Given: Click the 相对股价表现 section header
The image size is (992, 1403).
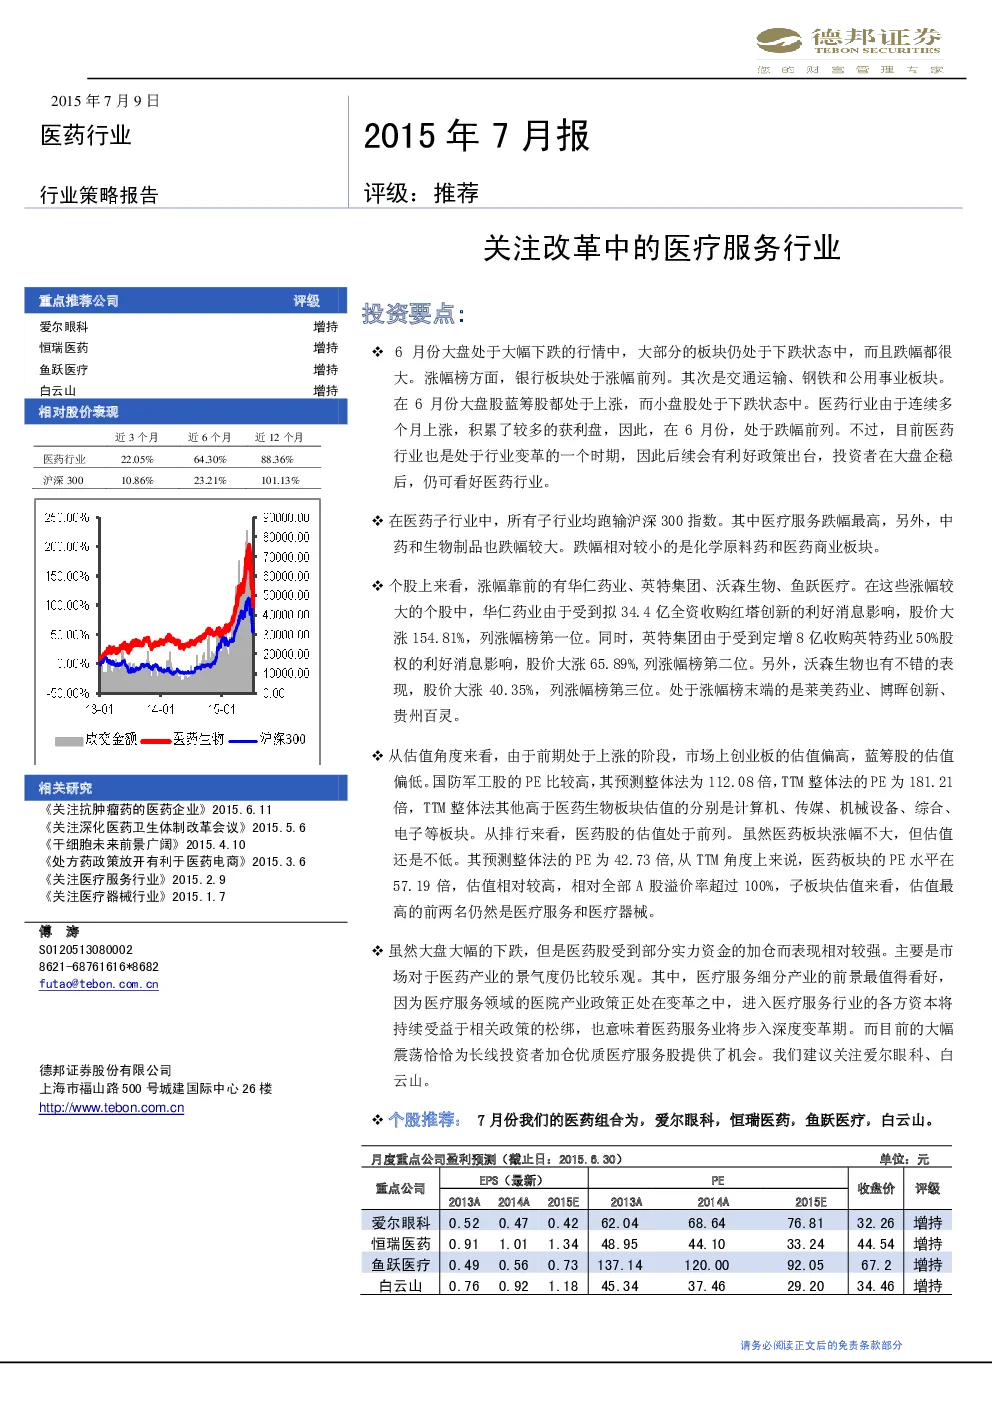Looking at the screenshot, I should (78, 412).
